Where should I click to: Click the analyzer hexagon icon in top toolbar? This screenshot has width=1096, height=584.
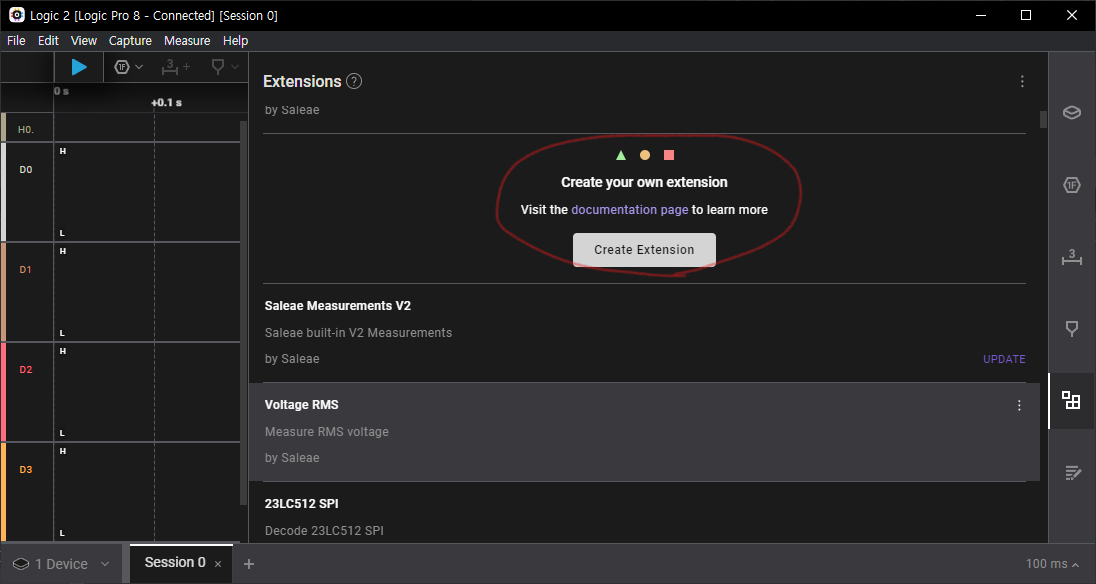(122, 67)
